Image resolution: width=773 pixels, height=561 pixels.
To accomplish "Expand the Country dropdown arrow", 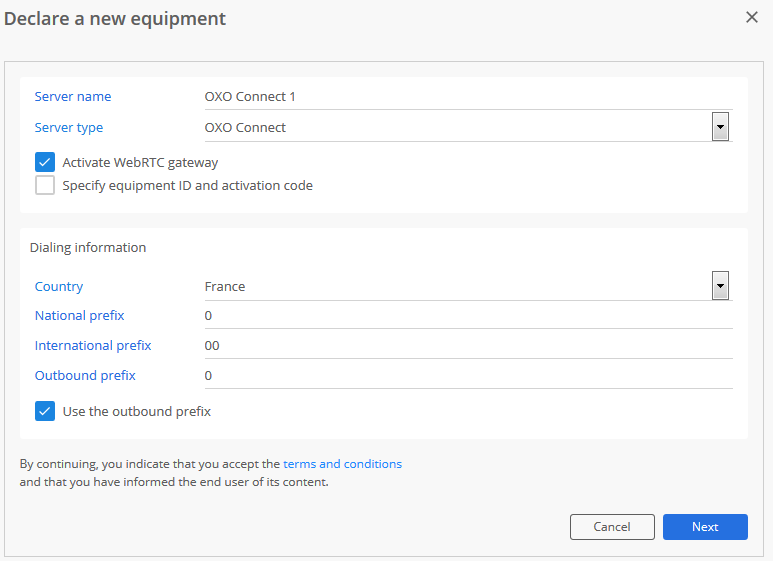I will tap(720, 285).
